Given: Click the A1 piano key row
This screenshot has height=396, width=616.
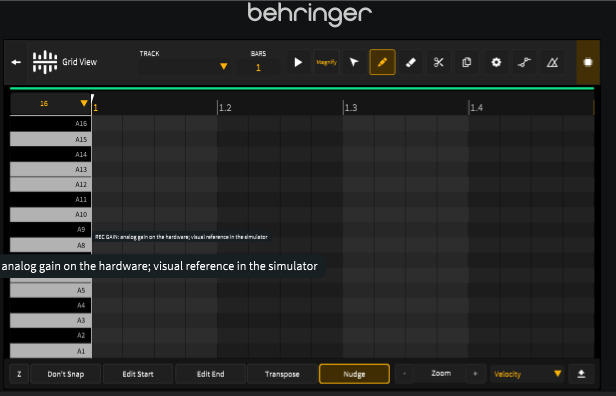Looking at the screenshot, I should [50, 351].
